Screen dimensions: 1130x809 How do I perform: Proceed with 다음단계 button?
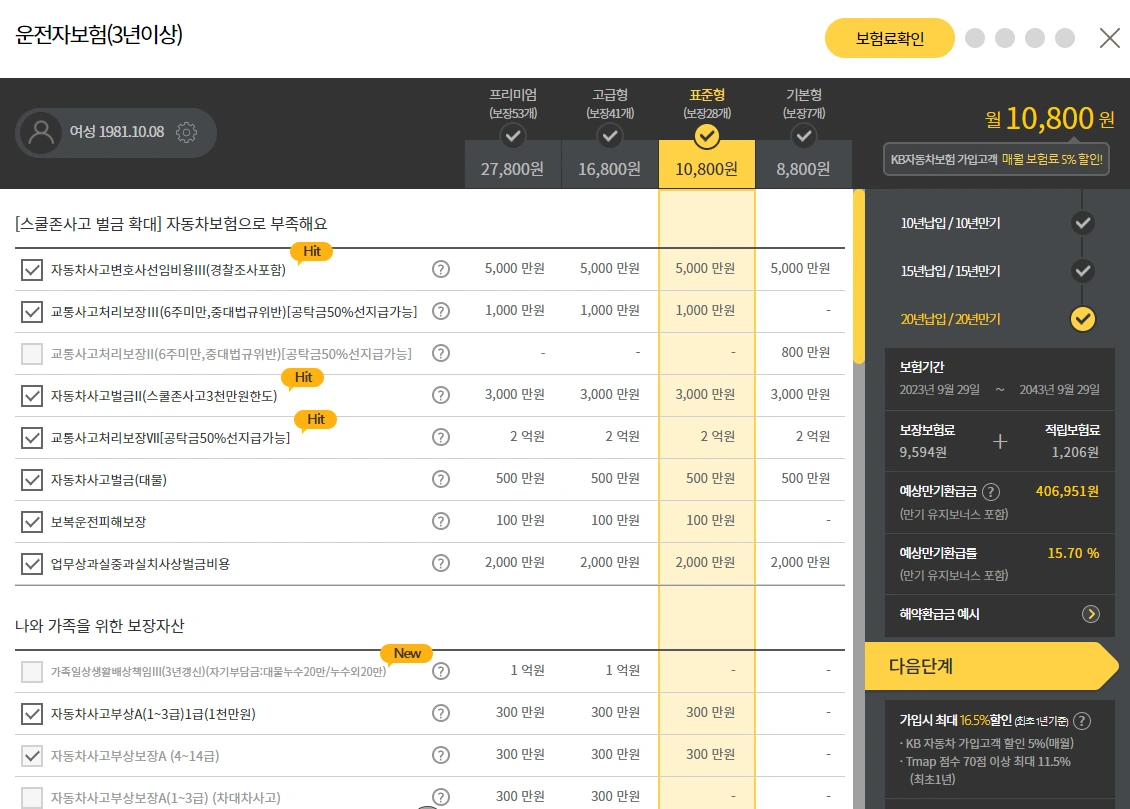pyautogui.click(x=991, y=666)
